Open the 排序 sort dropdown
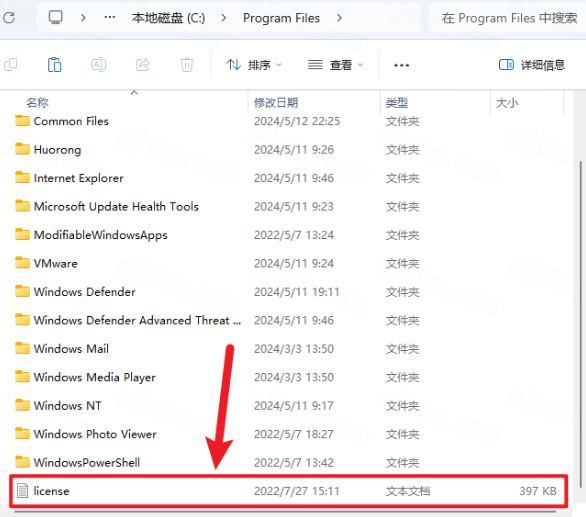Screen dimensions: 586x517 [x=254, y=65]
